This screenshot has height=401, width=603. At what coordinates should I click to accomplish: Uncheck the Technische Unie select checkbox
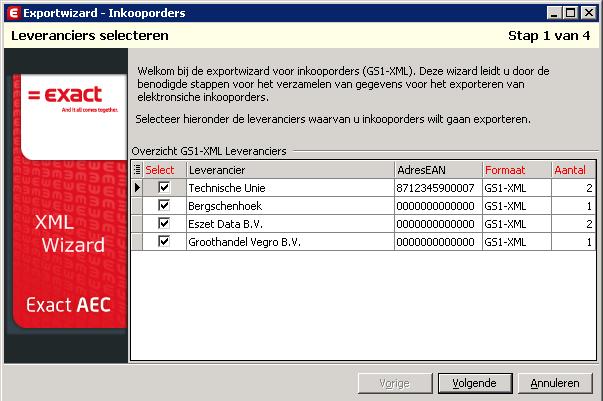(164, 187)
